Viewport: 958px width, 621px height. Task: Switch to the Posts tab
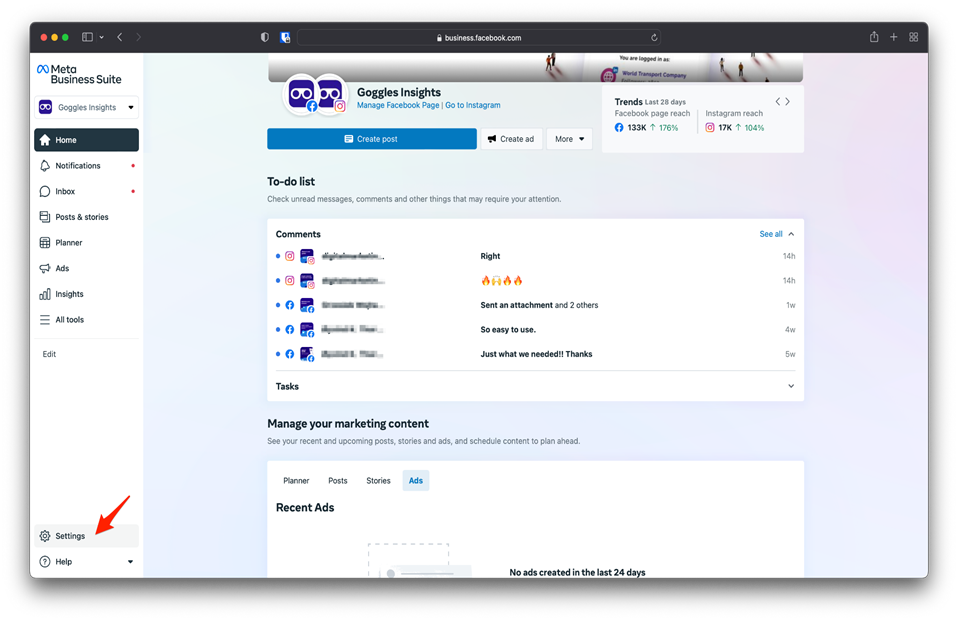point(338,481)
